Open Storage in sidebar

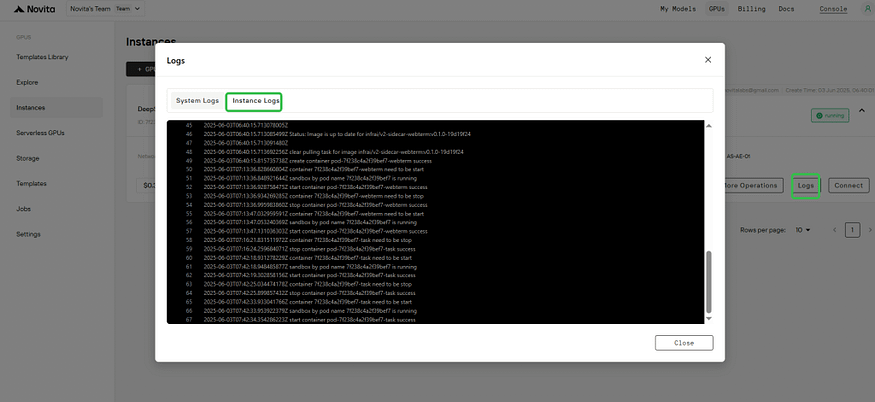pos(28,159)
